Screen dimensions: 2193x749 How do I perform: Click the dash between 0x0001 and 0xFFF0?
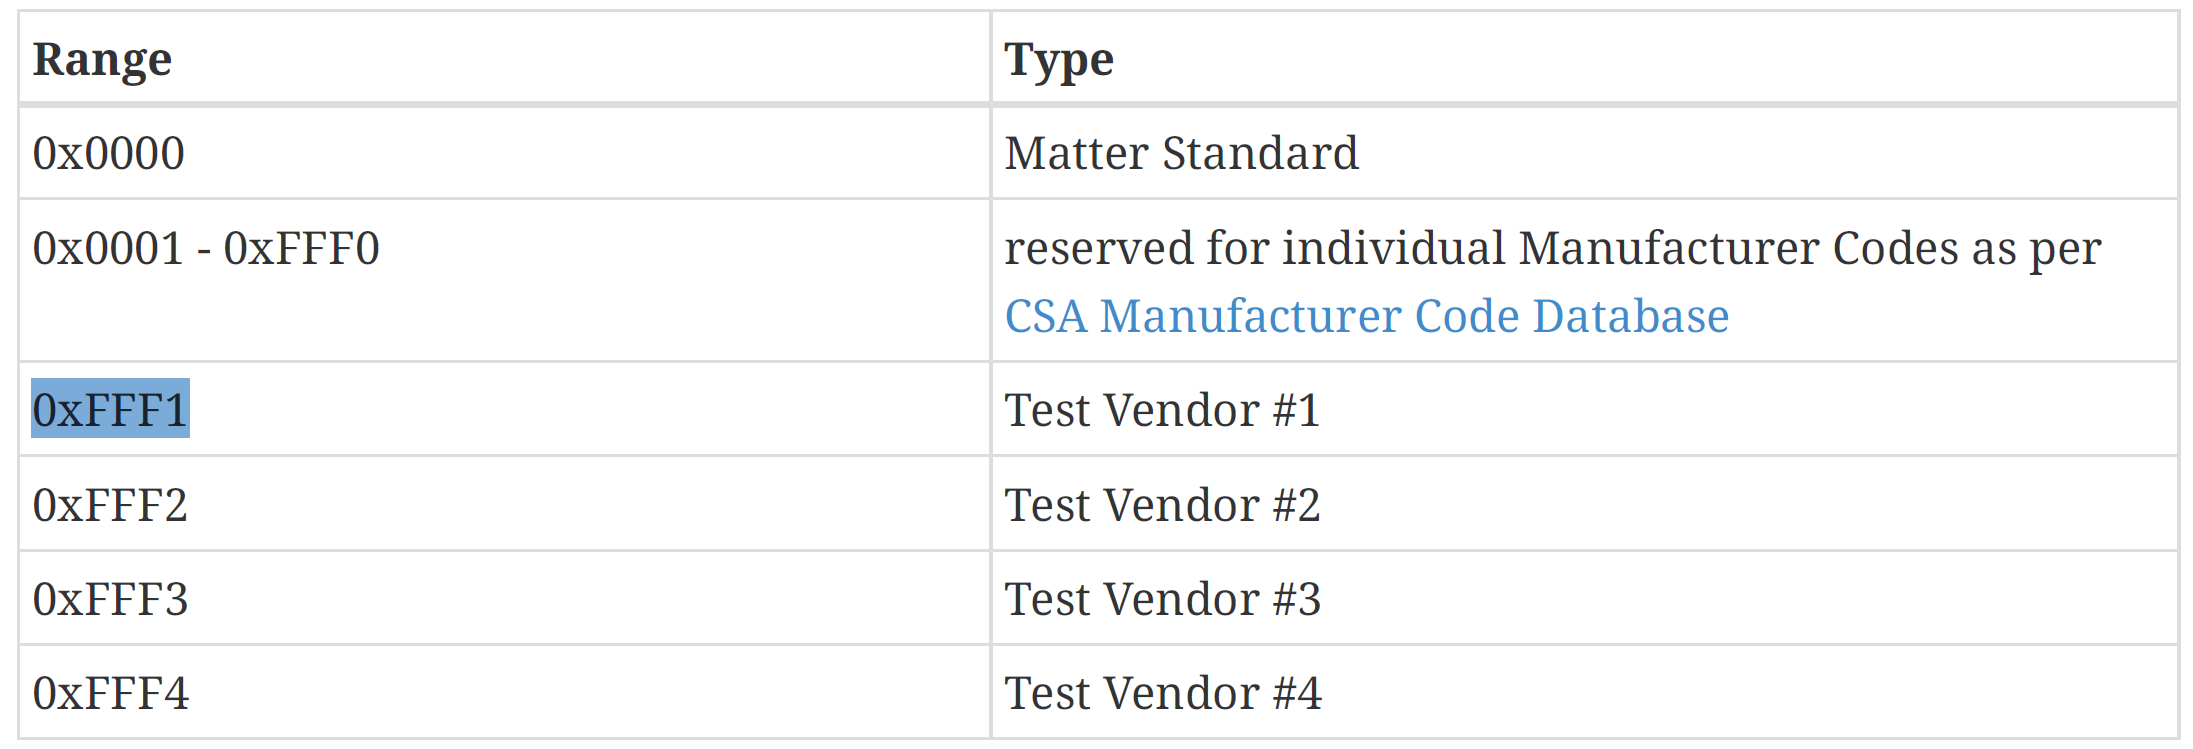[x=203, y=251]
